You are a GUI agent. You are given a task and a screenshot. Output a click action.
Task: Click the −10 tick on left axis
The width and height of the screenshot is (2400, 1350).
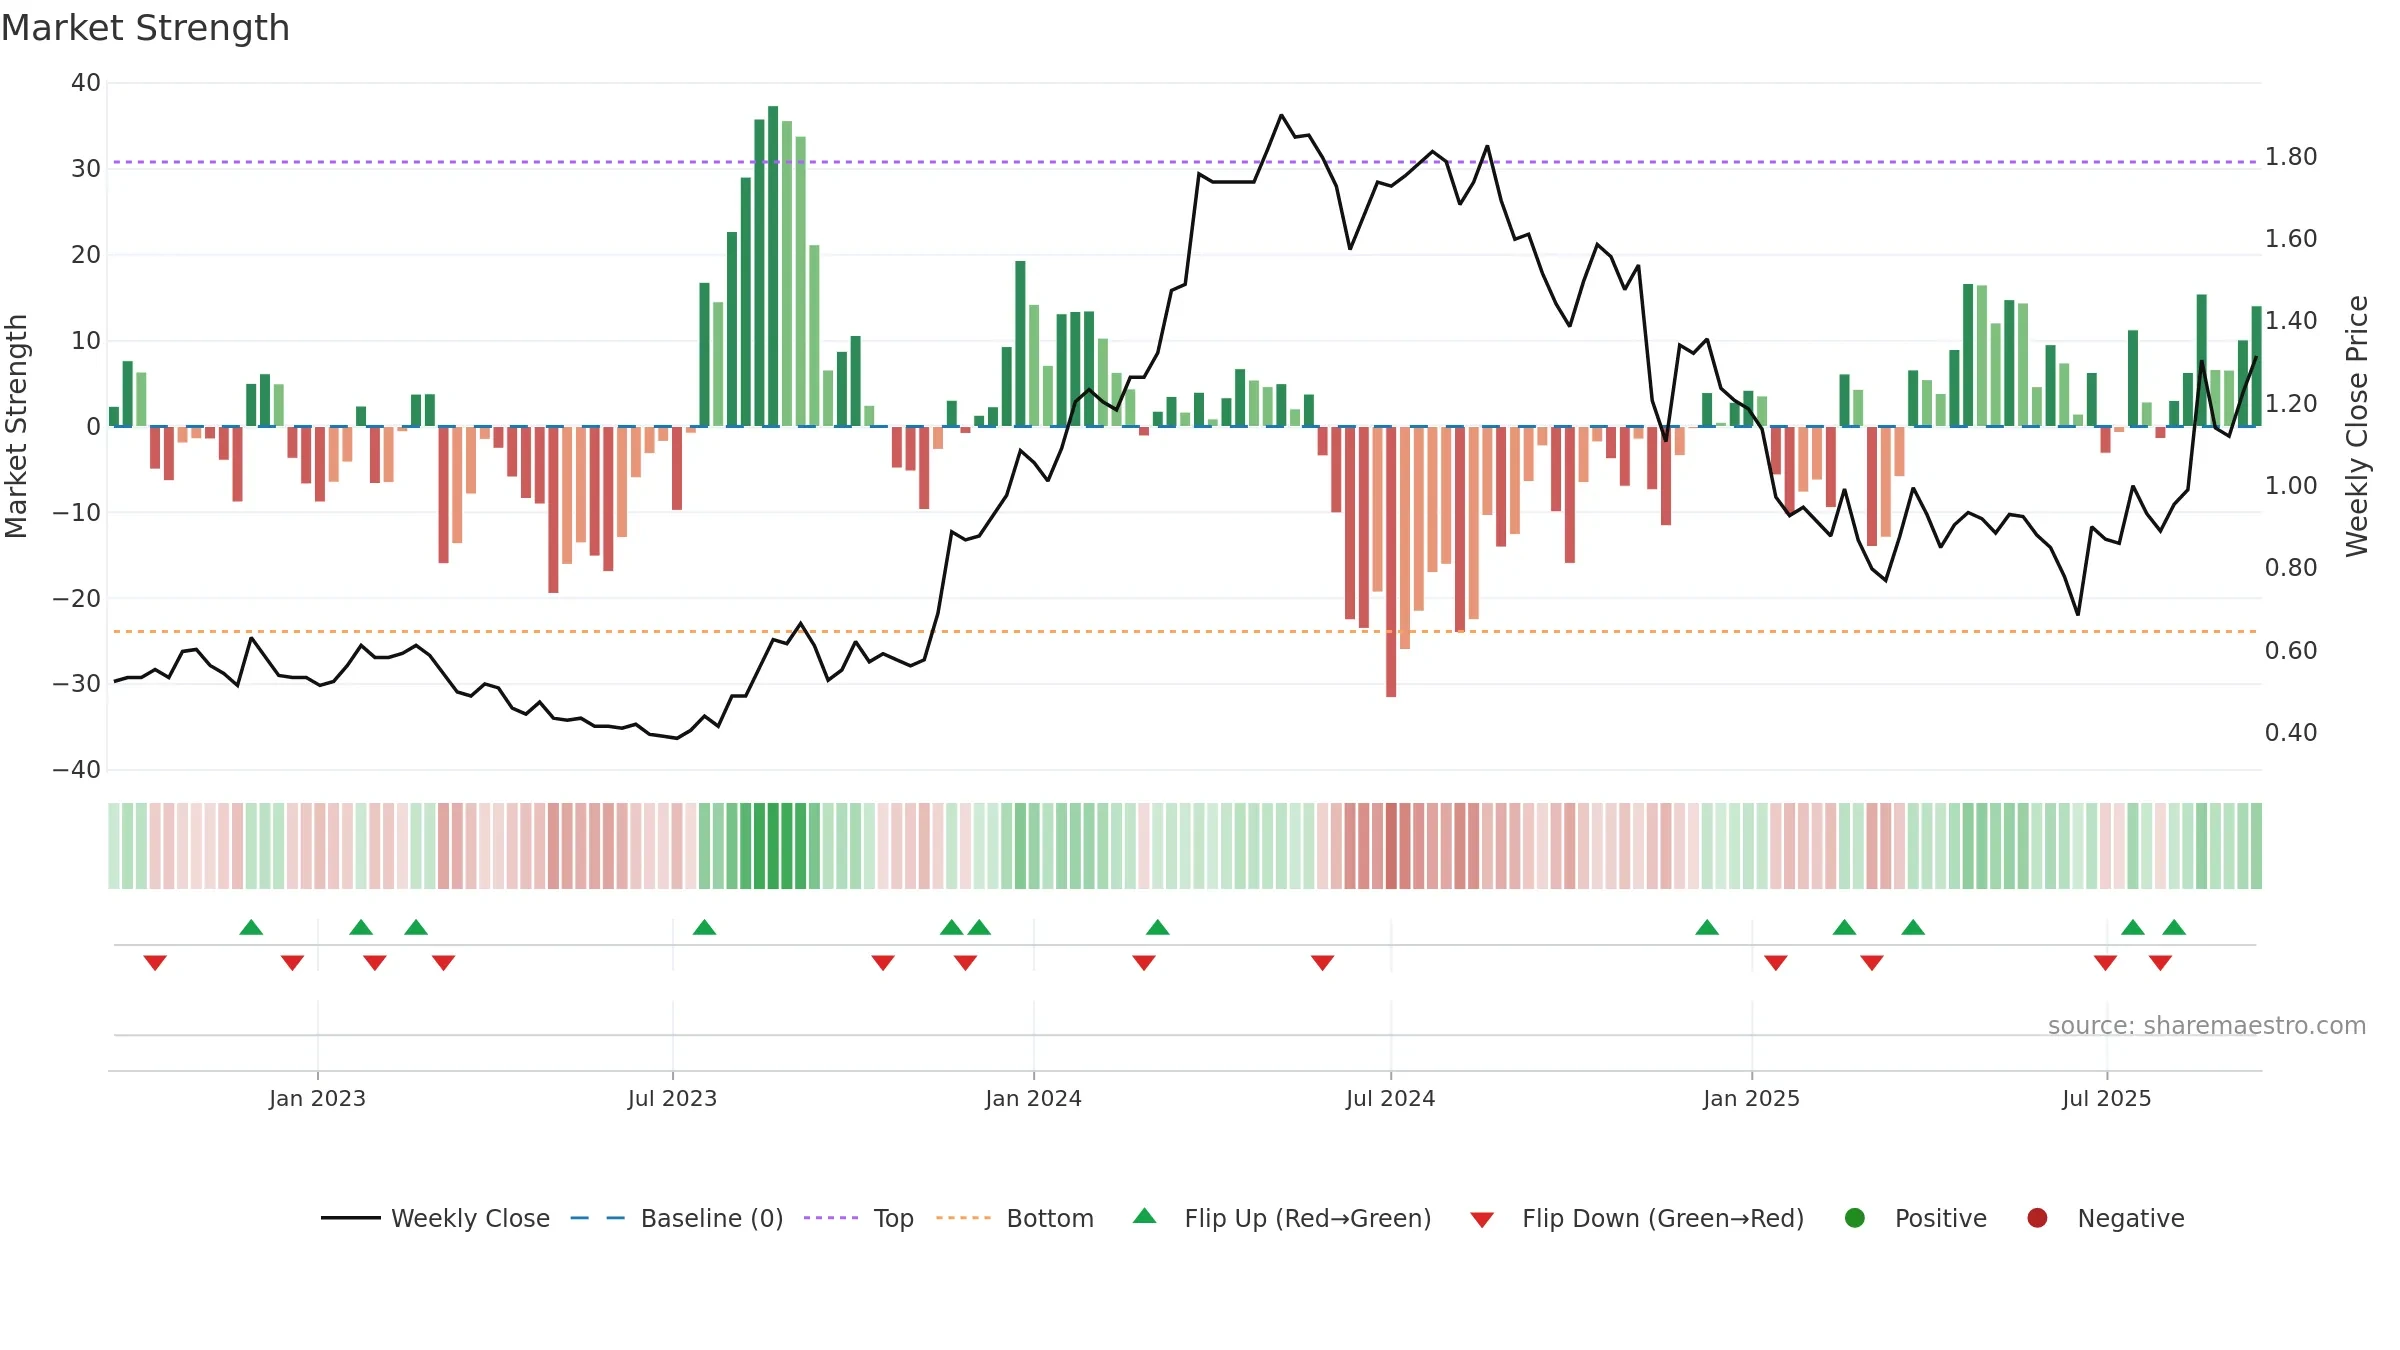tap(77, 513)
